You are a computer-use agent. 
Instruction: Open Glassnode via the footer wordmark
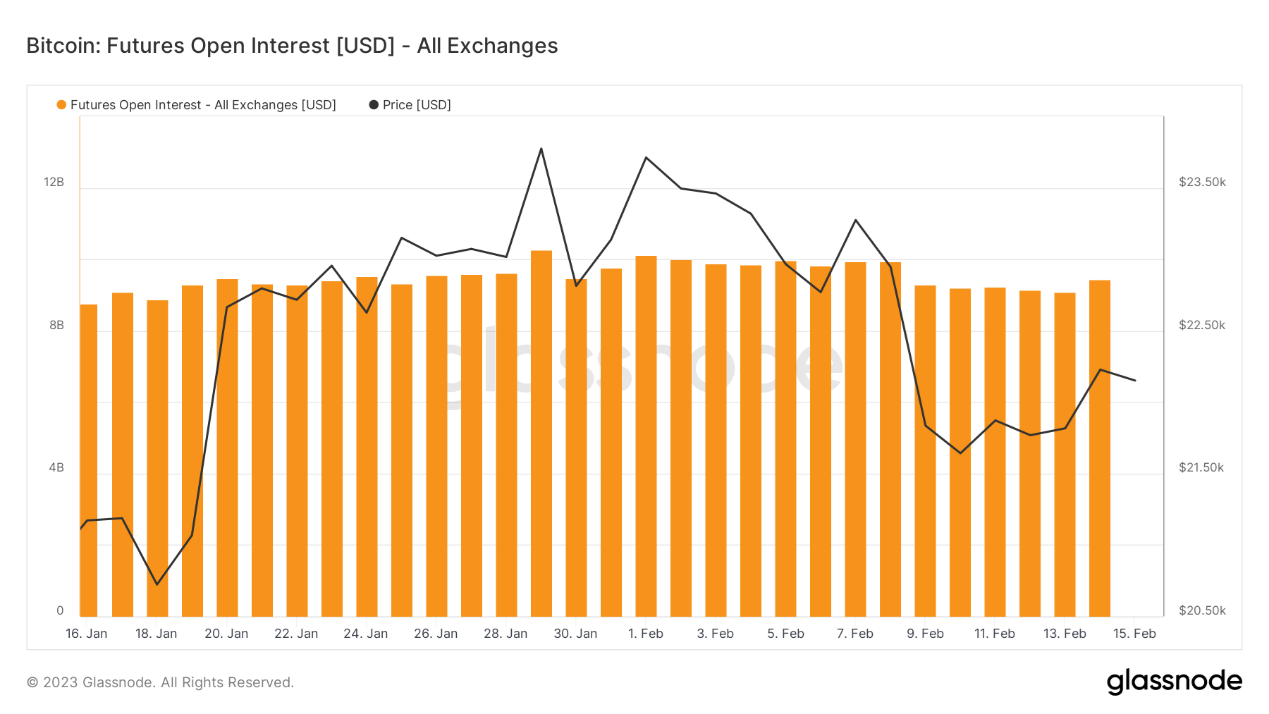click(x=1174, y=682)
